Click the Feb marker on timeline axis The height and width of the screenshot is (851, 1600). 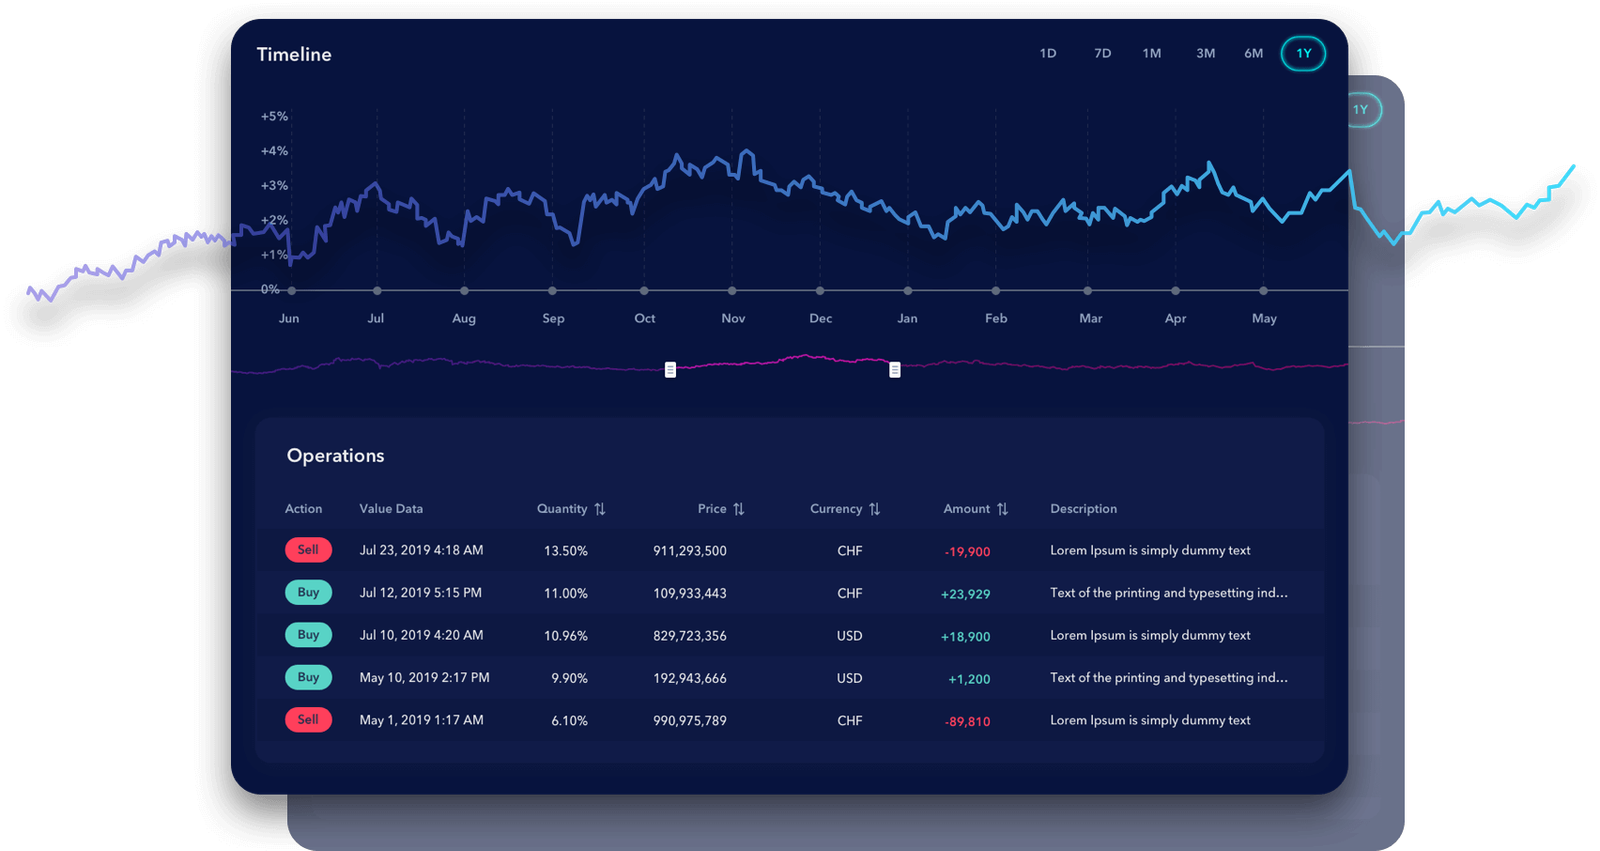[996, 291]
